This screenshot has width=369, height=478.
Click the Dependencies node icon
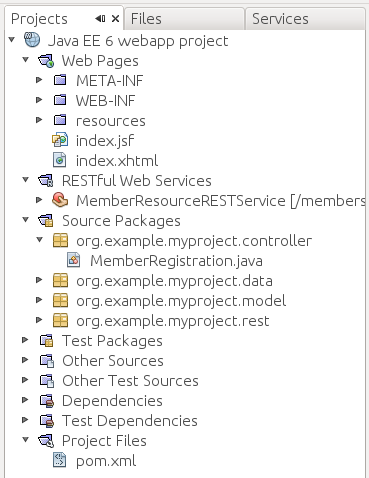coord(47,400)
